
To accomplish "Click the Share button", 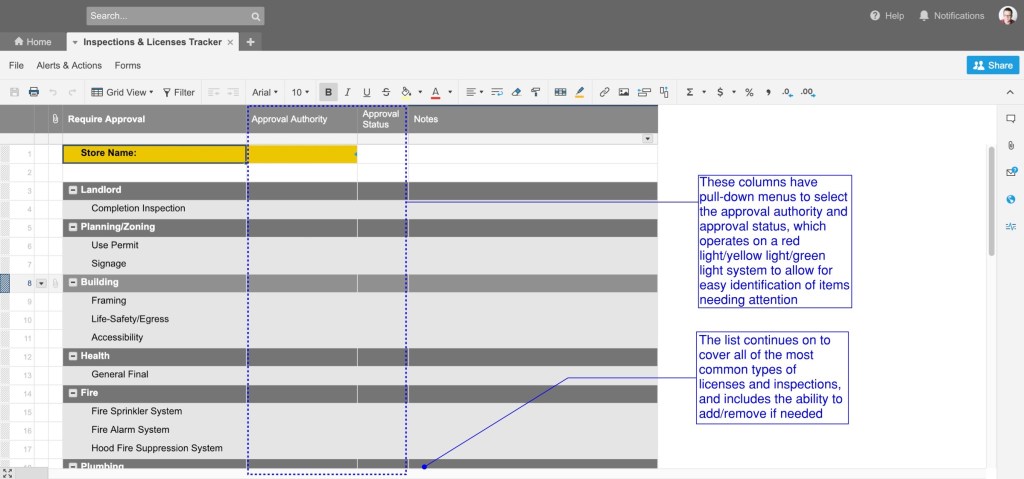I will [x=992, y=65].
